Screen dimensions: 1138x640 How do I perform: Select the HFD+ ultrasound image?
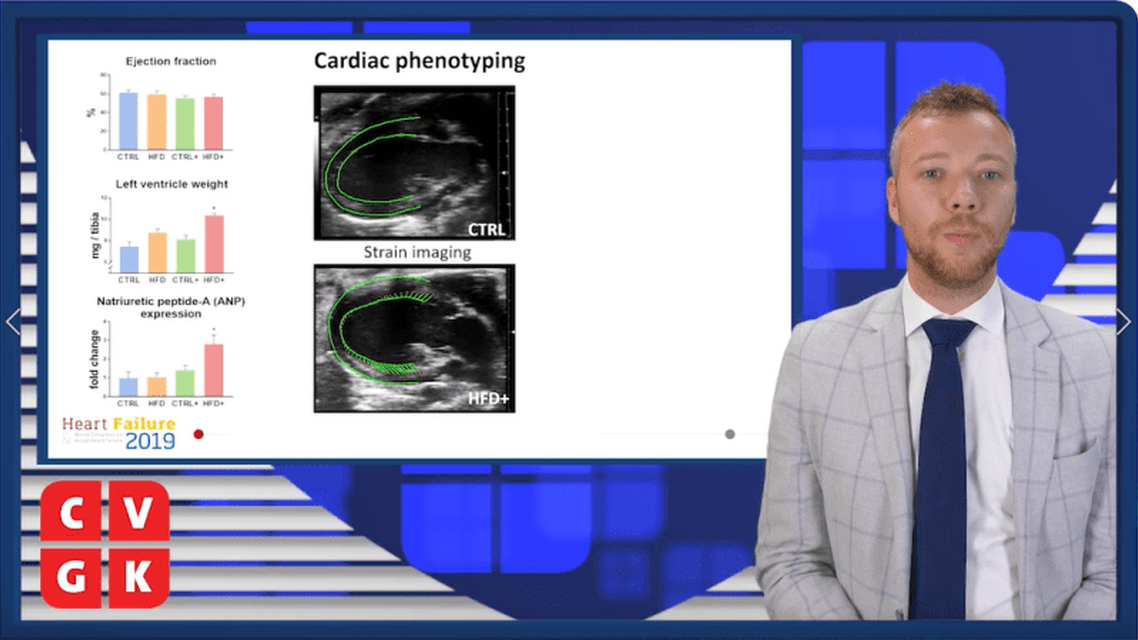coord(414,338)
